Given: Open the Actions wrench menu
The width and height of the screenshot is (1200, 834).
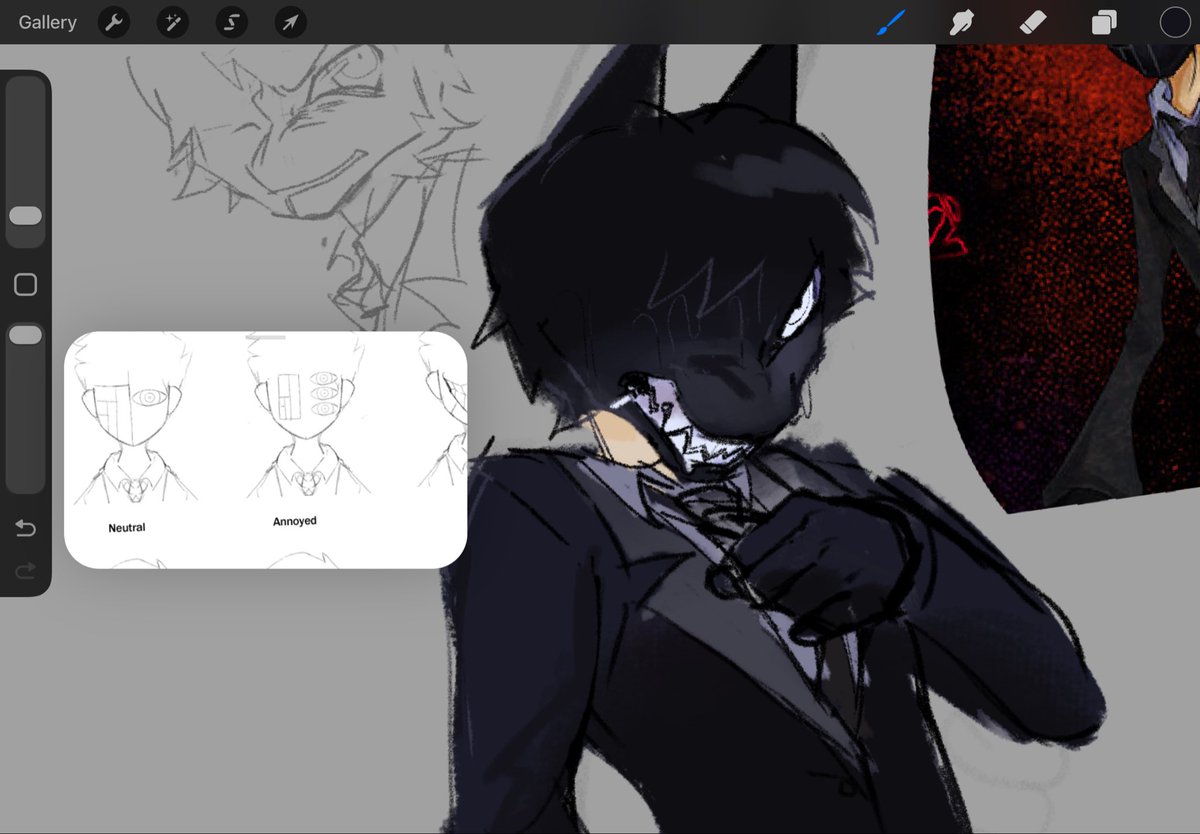Looking at the screenshot, I should [x=112, y=22].
